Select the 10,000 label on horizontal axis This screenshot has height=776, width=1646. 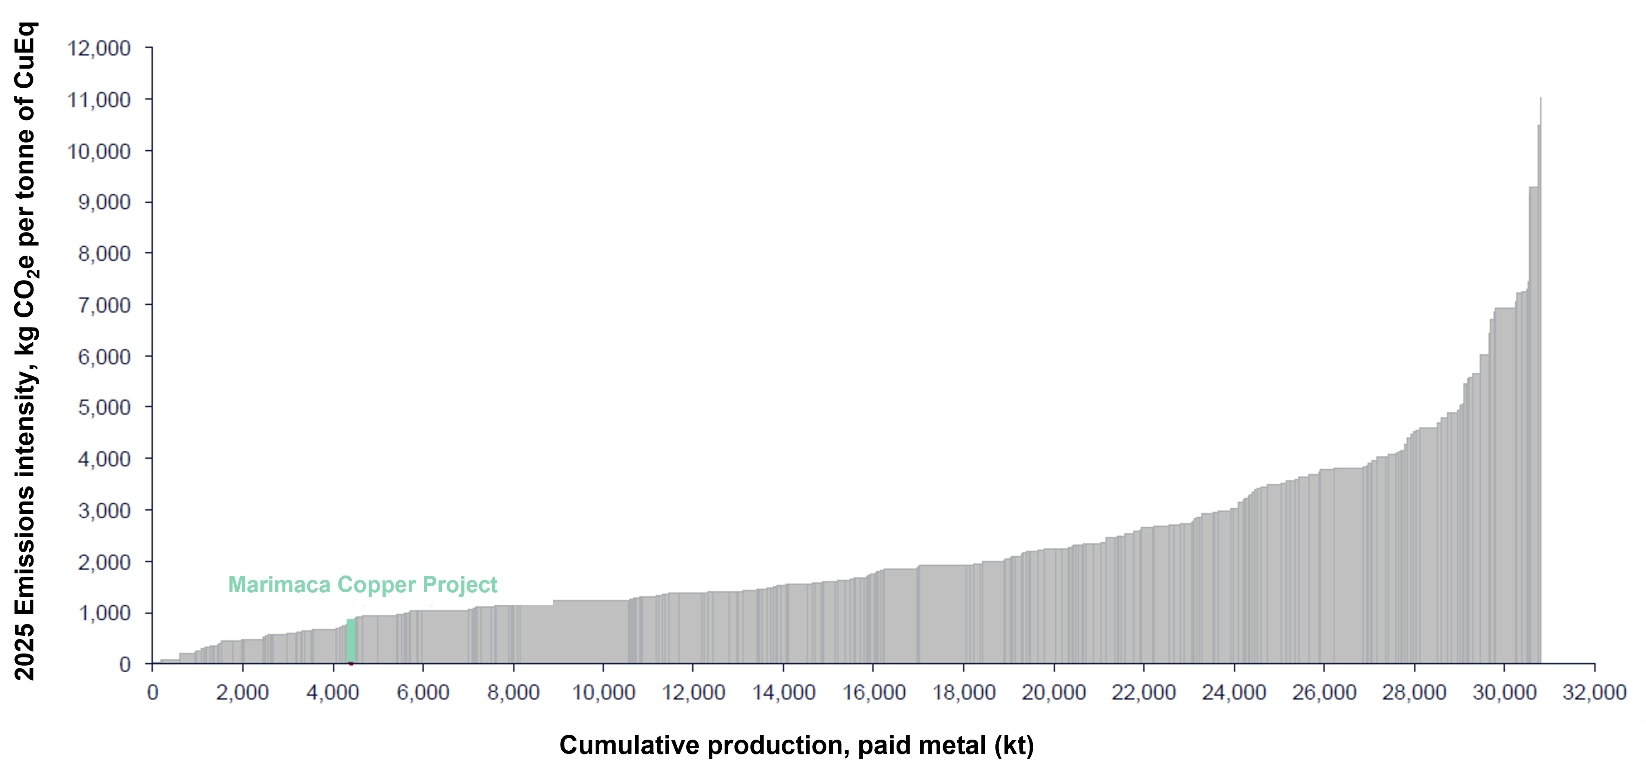603,693
